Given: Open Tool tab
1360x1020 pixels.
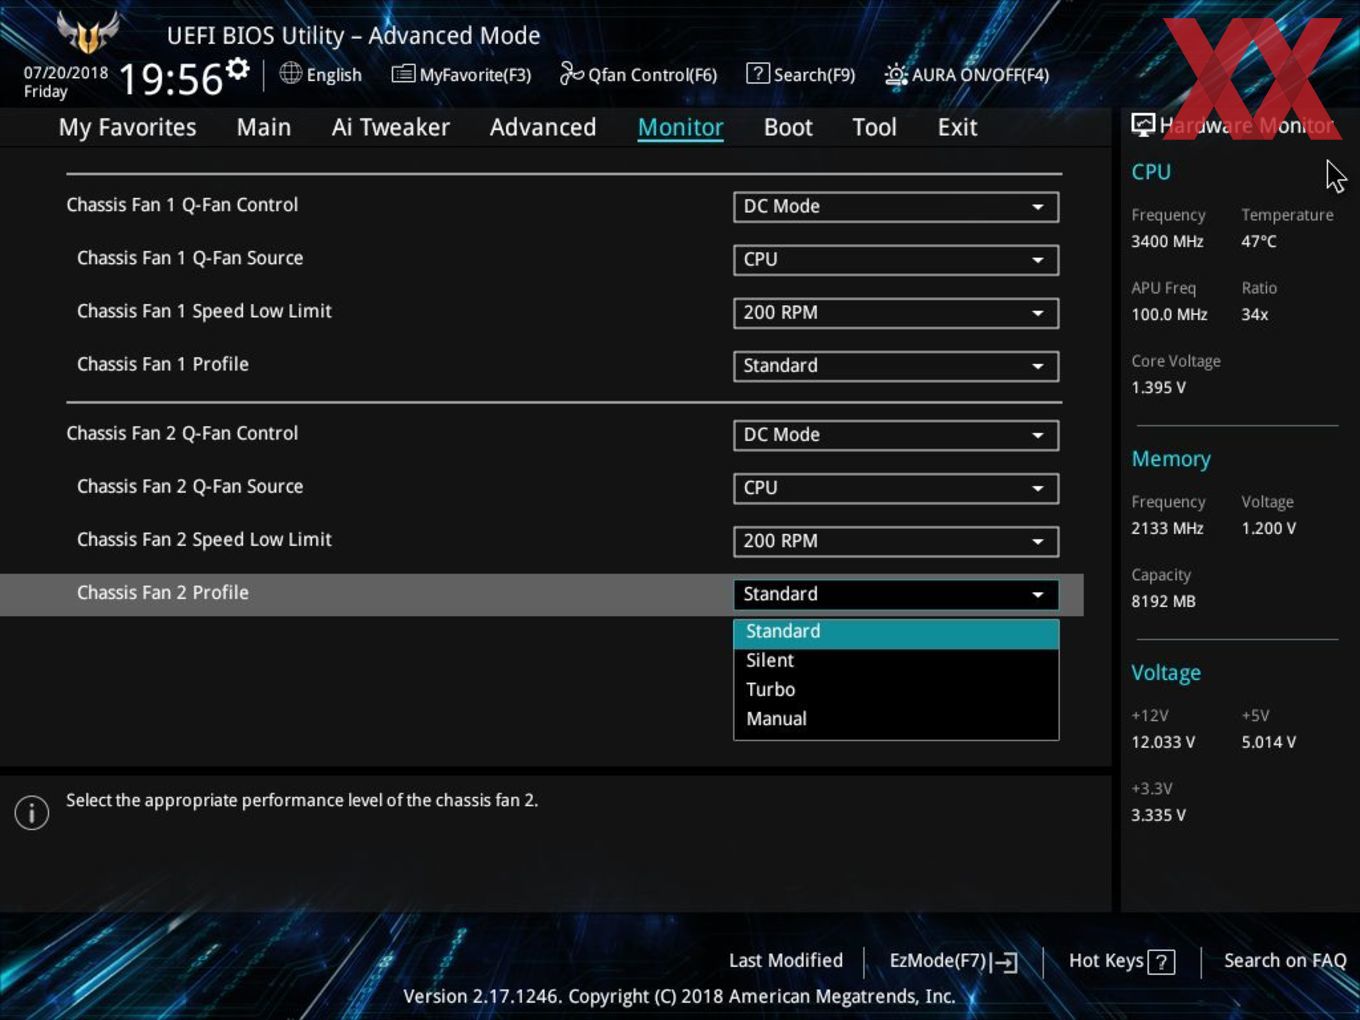Looking at the screenshot, I should 874,127.
